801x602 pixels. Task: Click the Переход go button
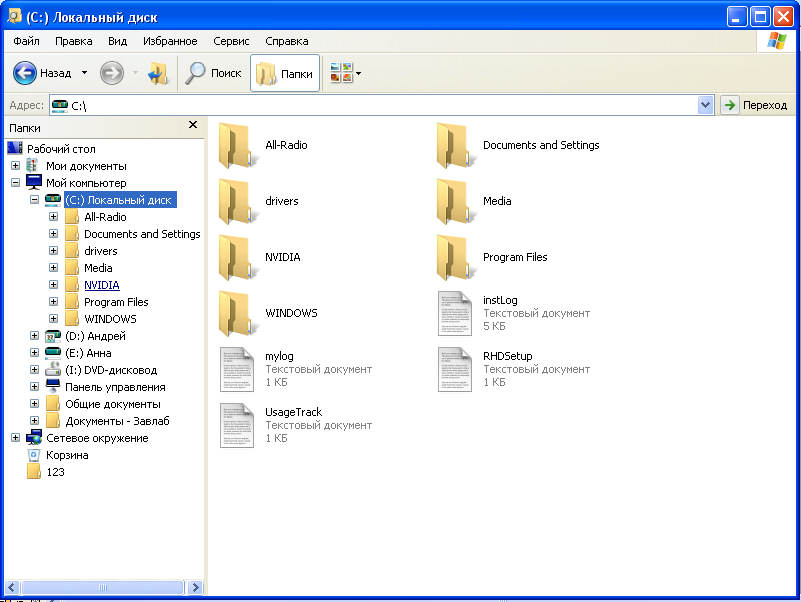tap(755, 105)
